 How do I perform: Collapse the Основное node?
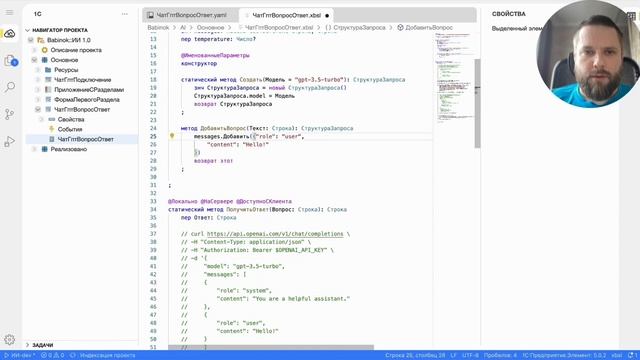34,60
